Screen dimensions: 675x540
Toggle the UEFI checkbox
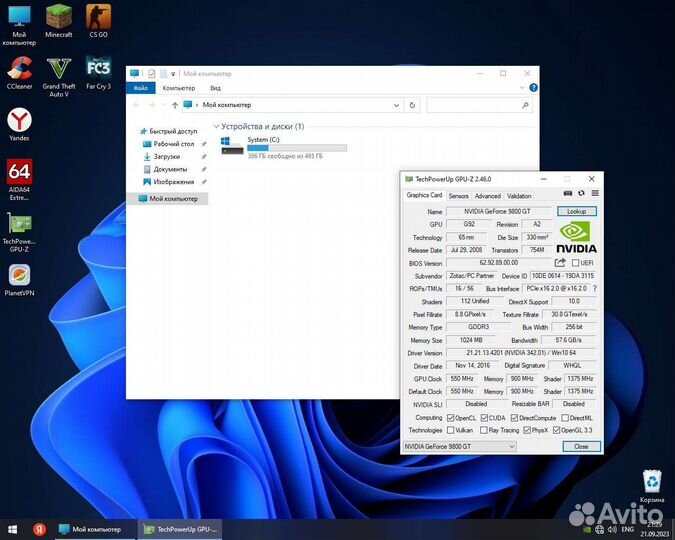coord(576,263)
